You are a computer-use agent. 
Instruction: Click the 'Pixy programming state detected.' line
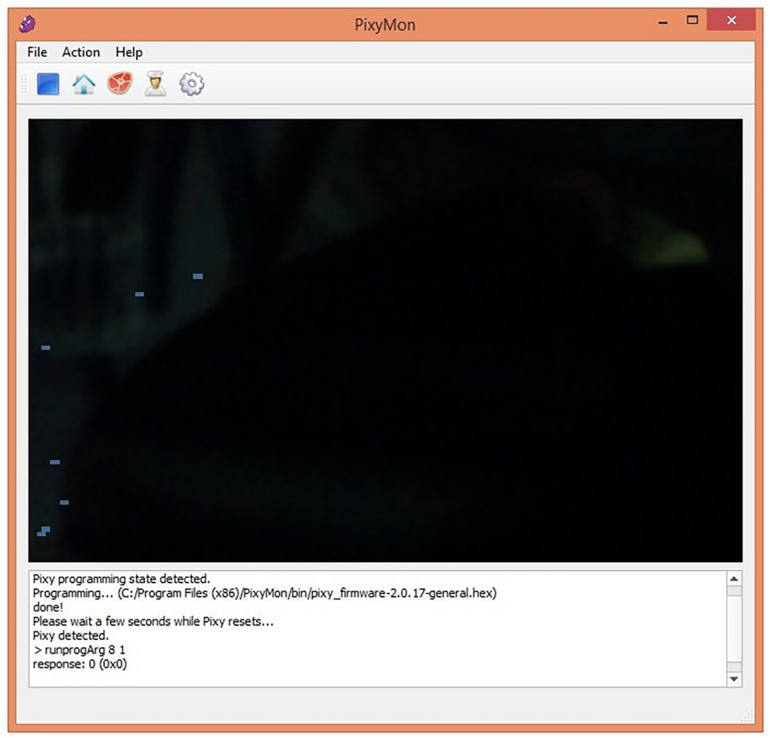click(121, 579)
